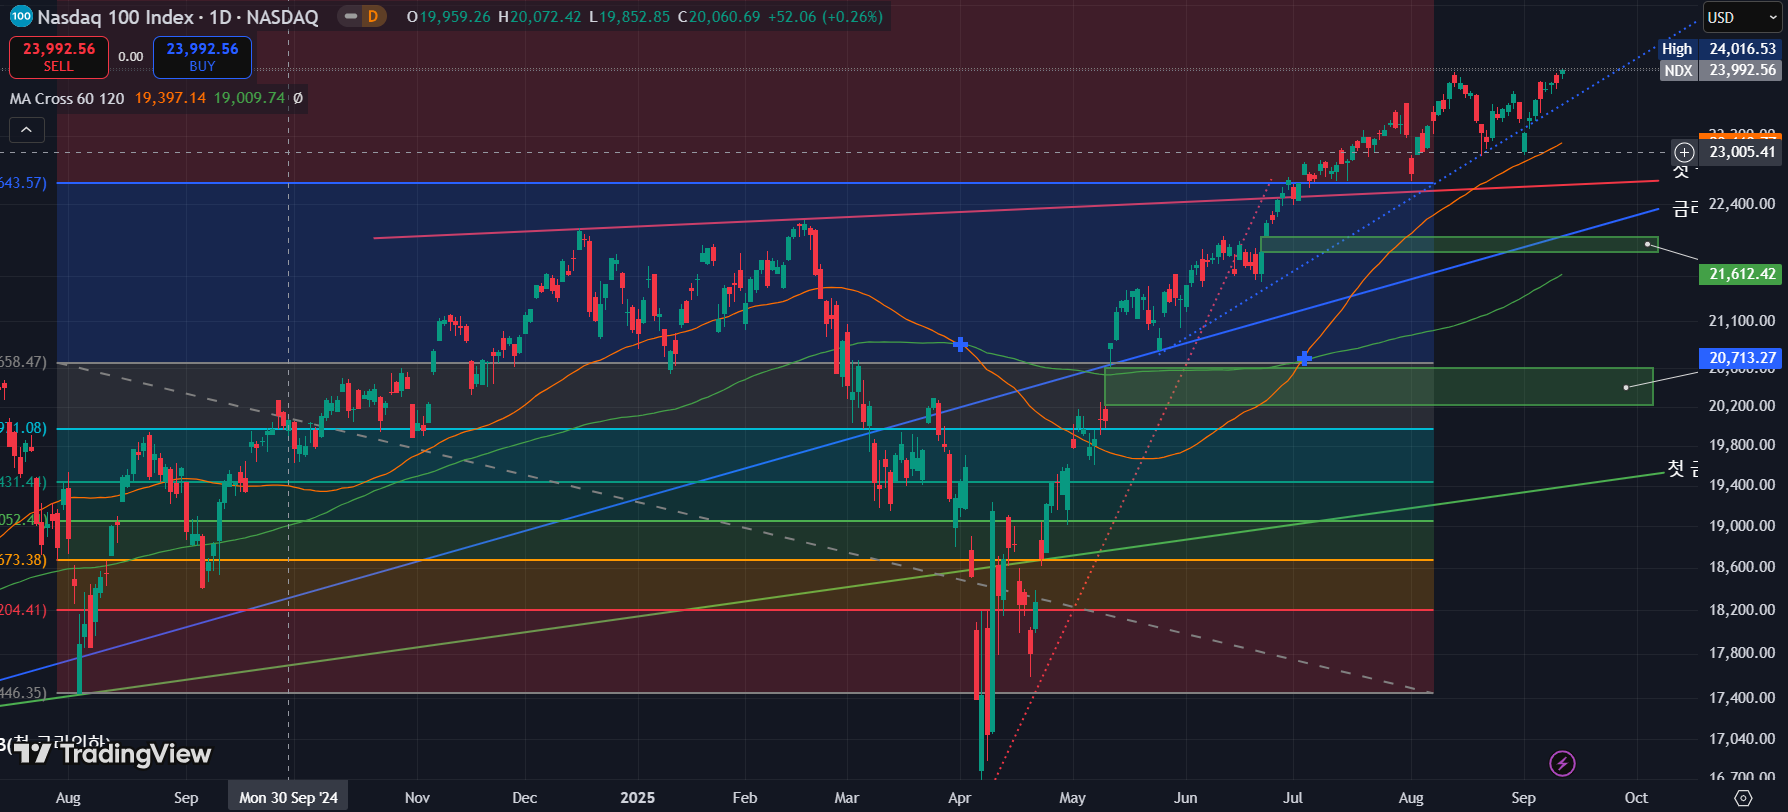Click the L 19,852.85 low value
Image resolution: width=1788 pixels, height=812 pixels.
pyautogui.click(x=629, y=17)
